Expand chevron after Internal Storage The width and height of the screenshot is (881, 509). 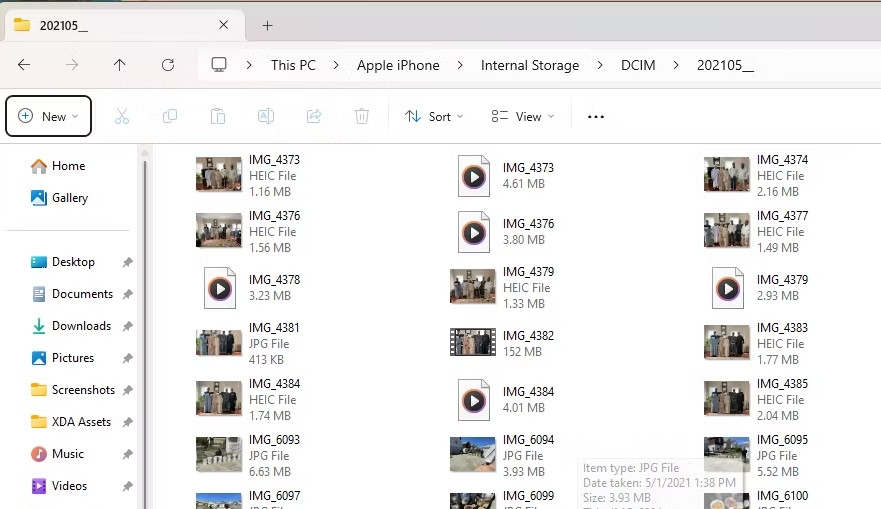[x=600, y=65]
